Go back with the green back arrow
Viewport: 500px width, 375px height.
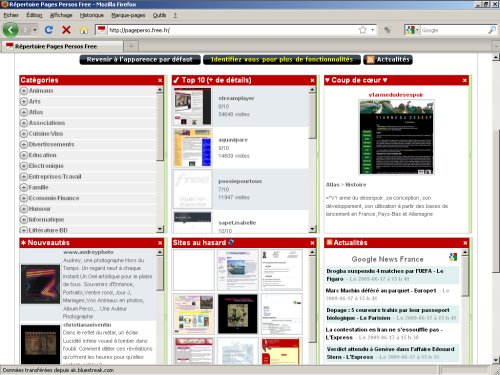(11, 30)
